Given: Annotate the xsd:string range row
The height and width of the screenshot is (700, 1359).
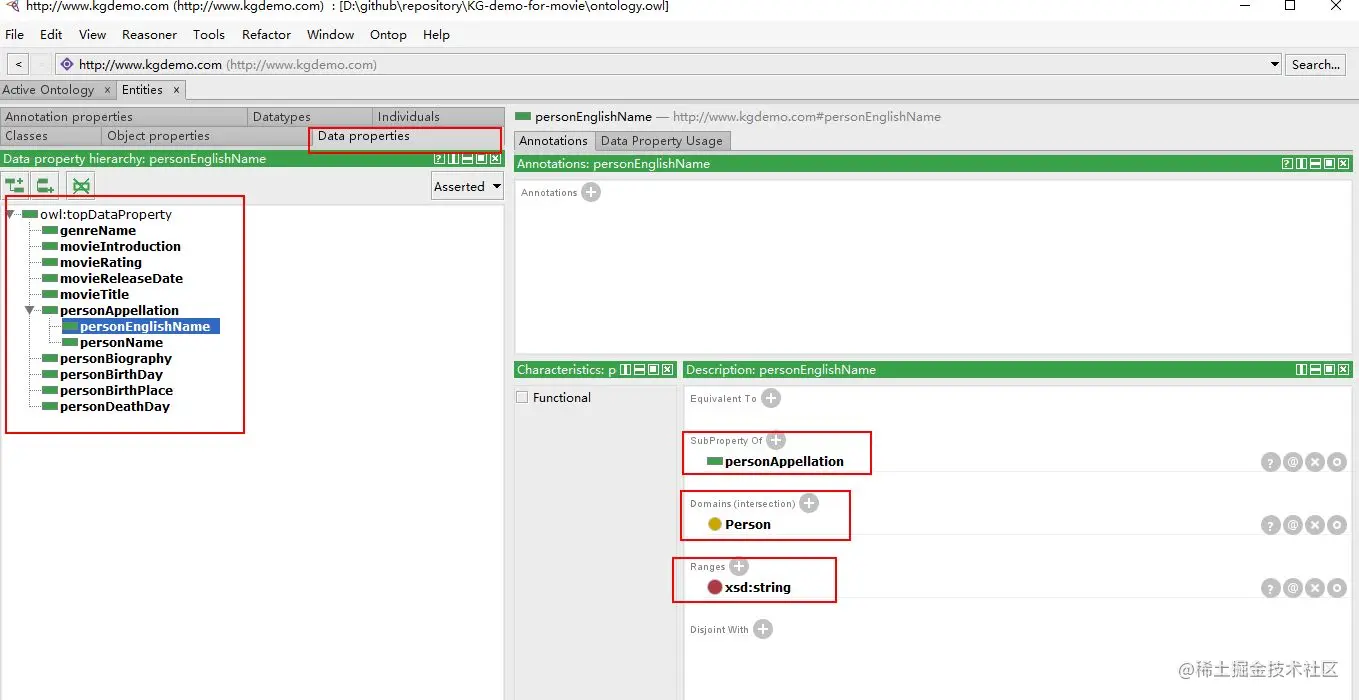Looking at the screenshot, I should click(1292, 588).
